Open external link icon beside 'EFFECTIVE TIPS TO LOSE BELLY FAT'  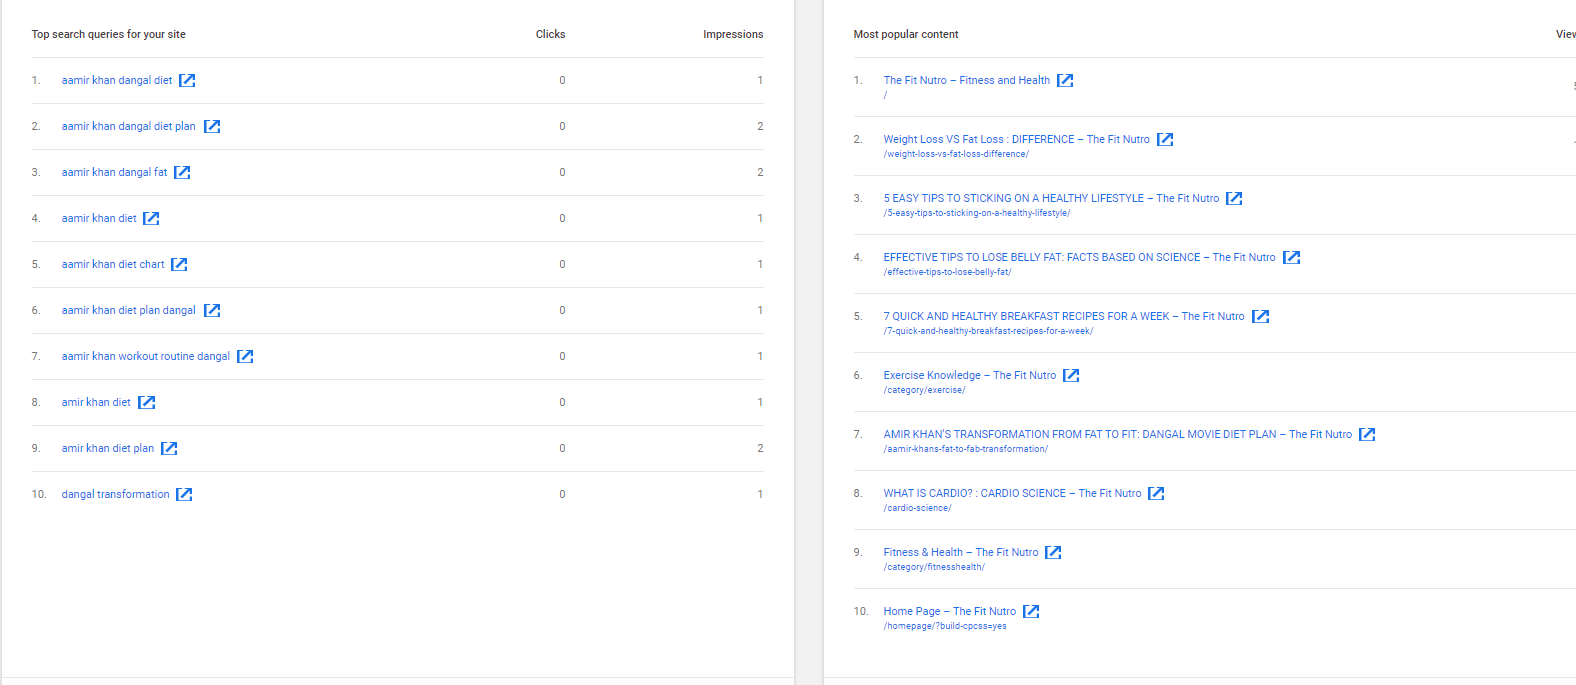tap(1292, 257)
